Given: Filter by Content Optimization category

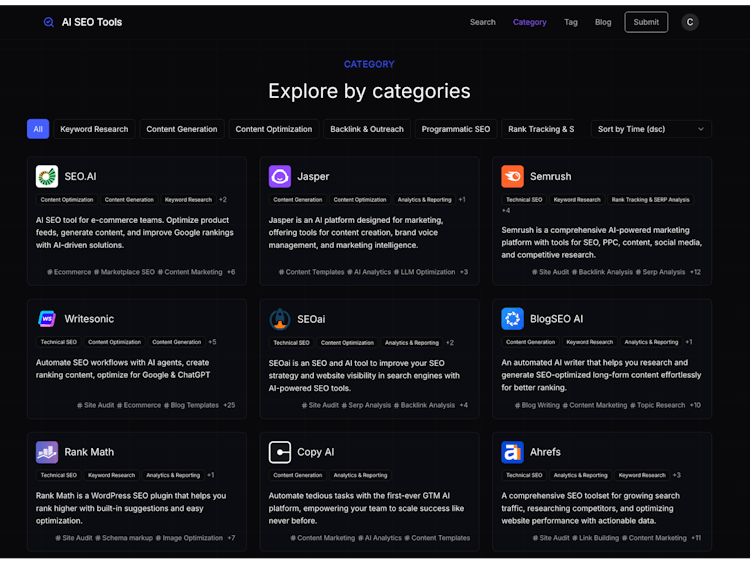Looking at the screenshot, I should click(x=274, y=129).
